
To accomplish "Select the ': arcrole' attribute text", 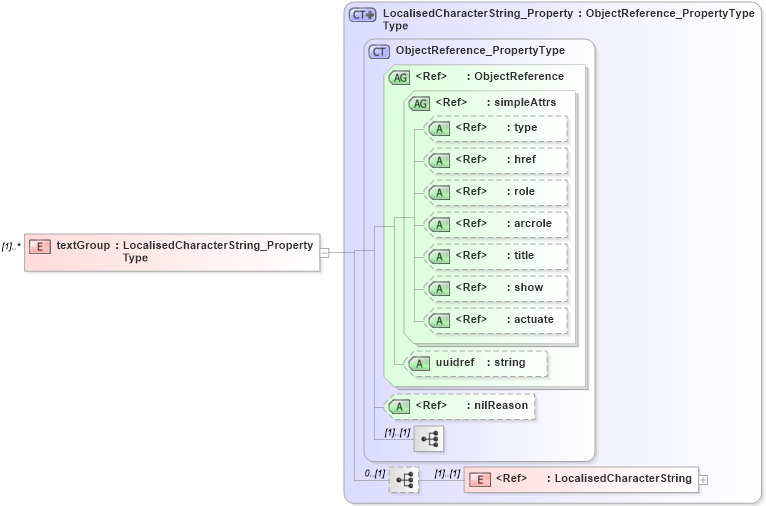I will coord(529,223).
